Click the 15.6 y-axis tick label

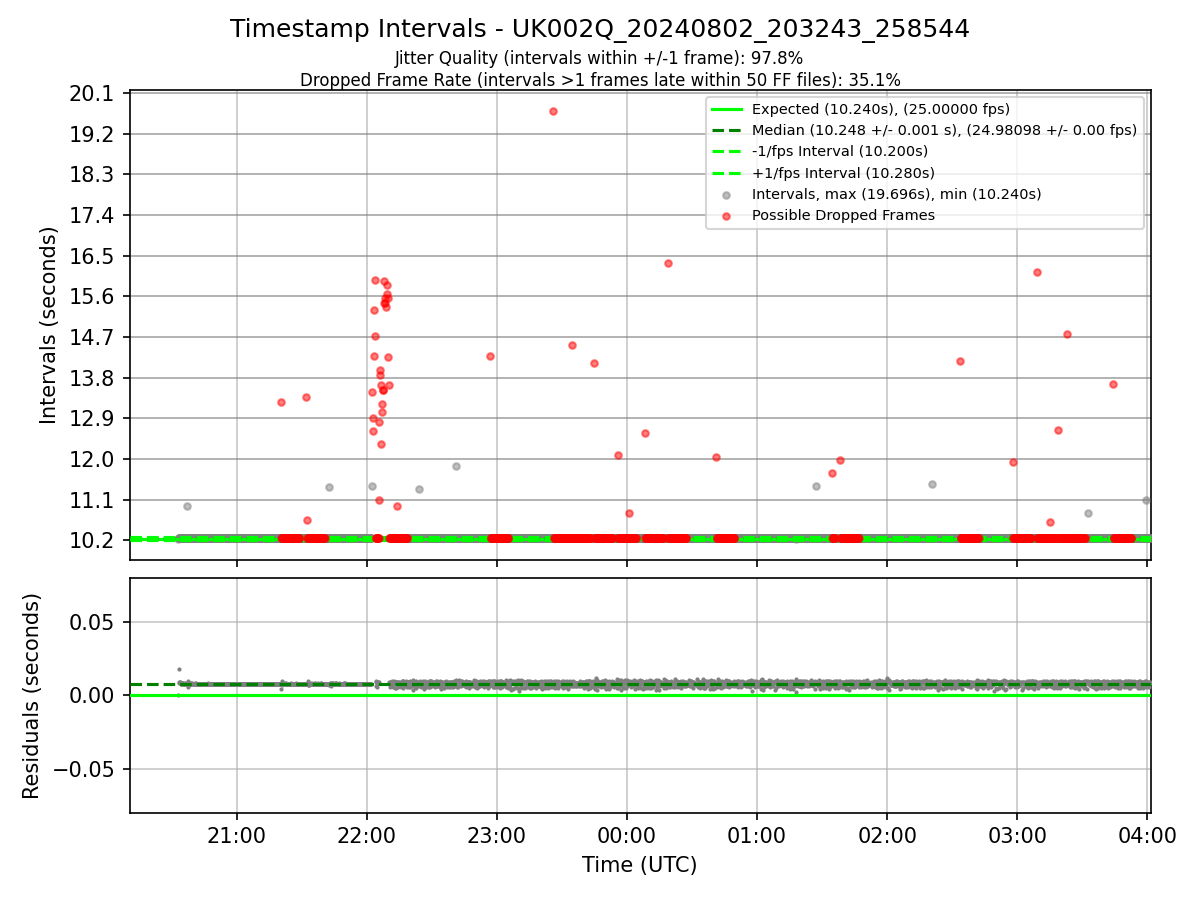[x=94, y=297]
